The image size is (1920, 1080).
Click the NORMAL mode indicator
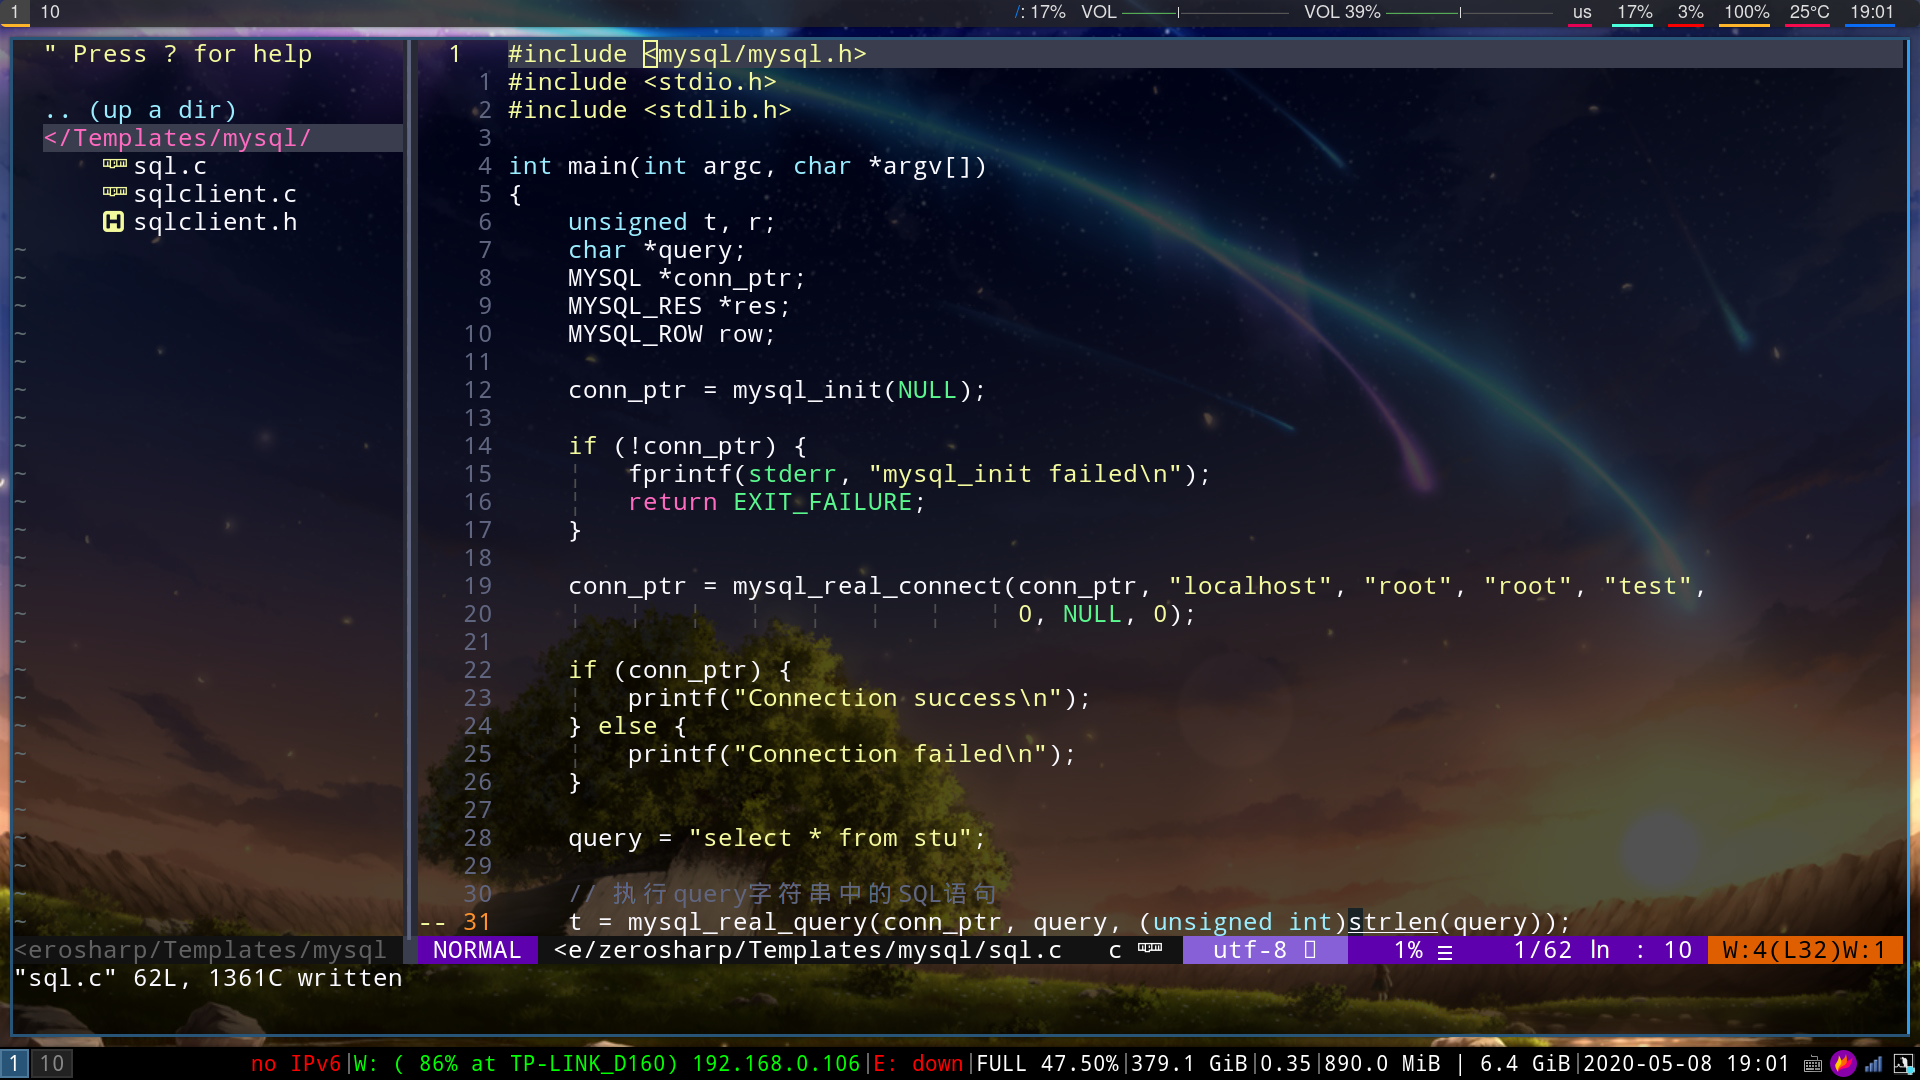pos(477,950)
